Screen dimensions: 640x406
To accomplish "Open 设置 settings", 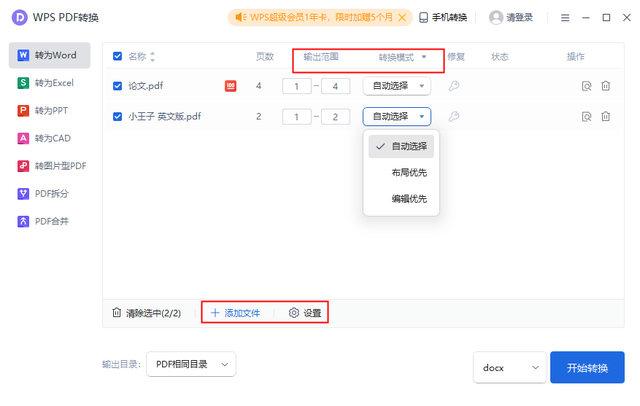I will pyautogui.click(x=305, y=313).
